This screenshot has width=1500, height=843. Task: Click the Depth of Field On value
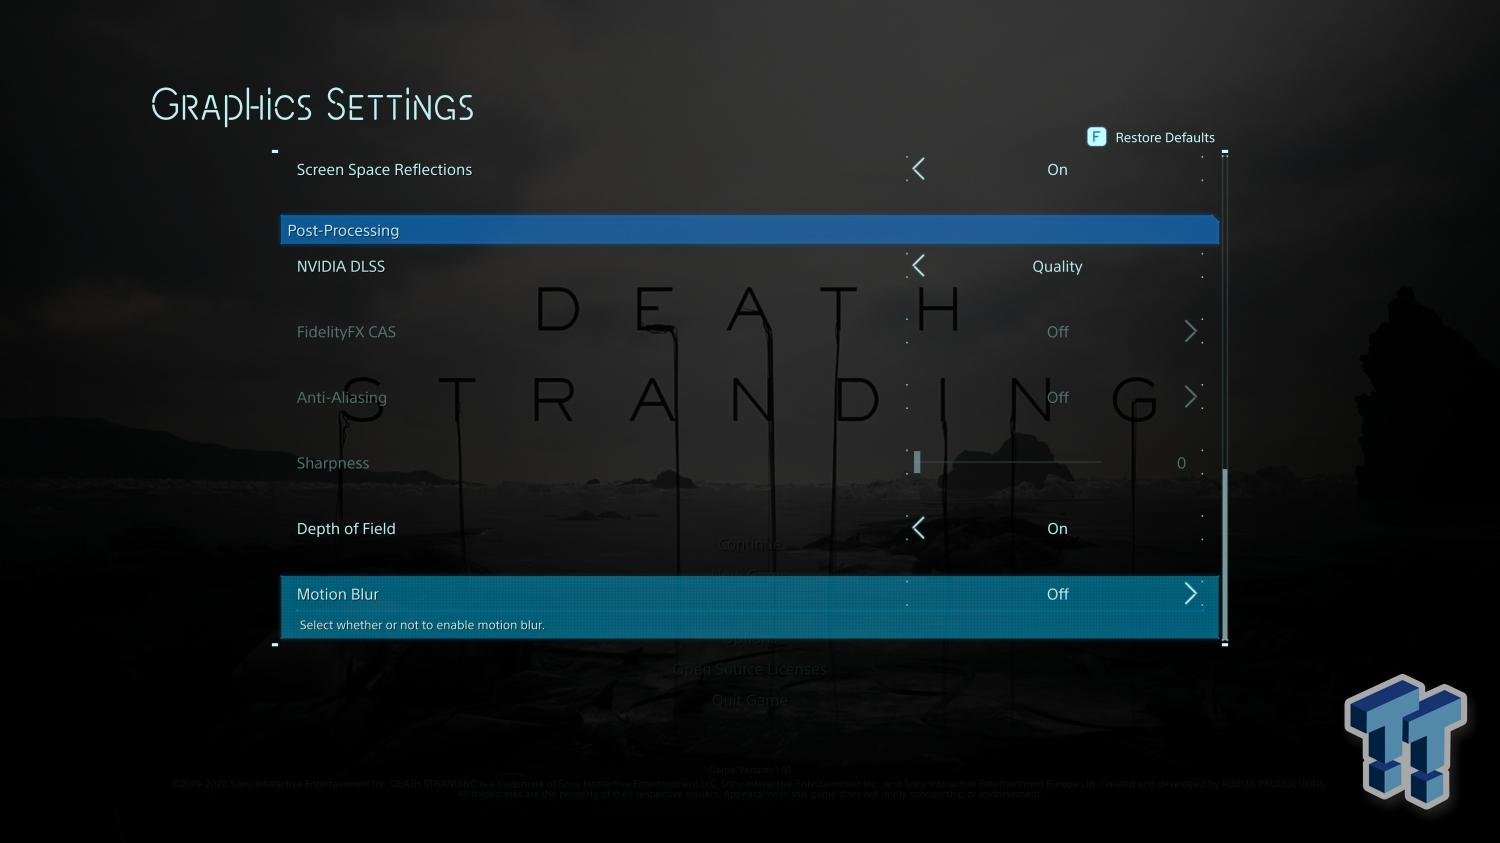pyautogui.click(x=1057, y=529)
